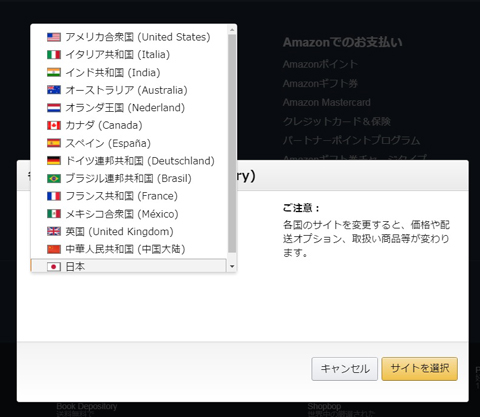Click the dropdown scrollbar up arrow

click(x=232, y=30)
